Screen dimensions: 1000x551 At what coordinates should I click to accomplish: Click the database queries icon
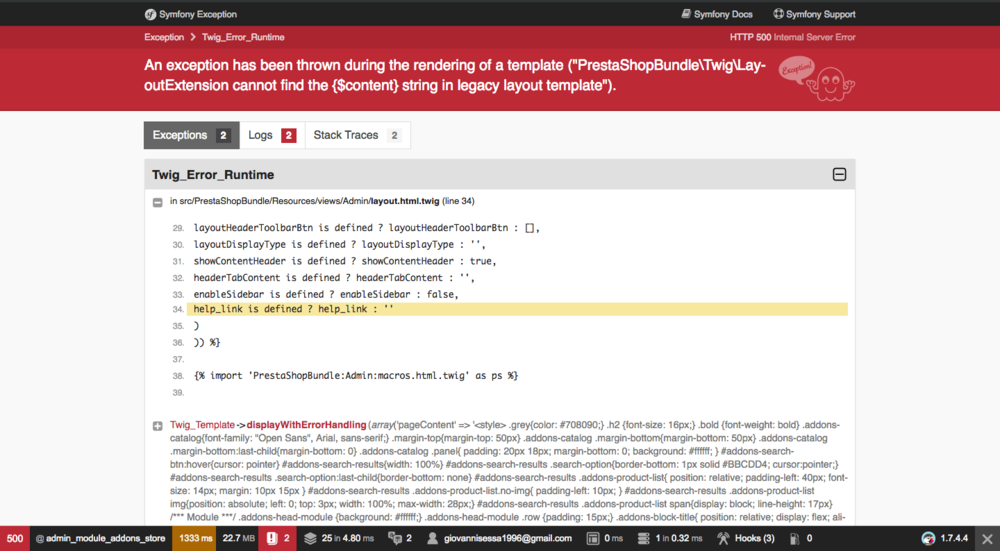pyautogui.click(x=643, y=539)
